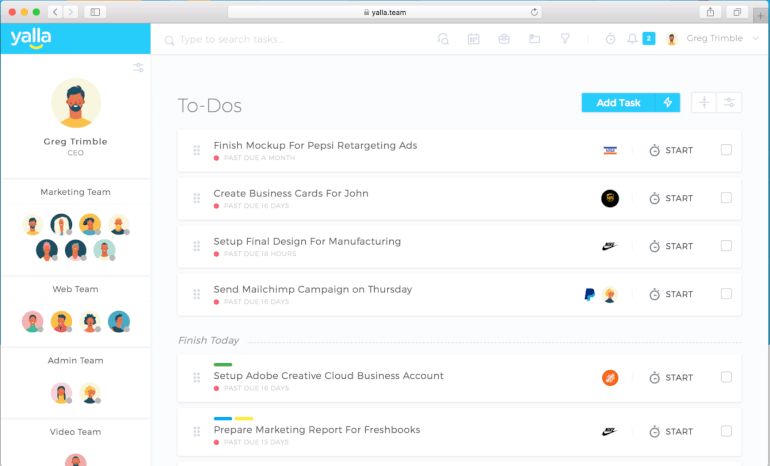770x466 pixels.
Task: Click the filter funnel icon
Action: tap(565, 39)
